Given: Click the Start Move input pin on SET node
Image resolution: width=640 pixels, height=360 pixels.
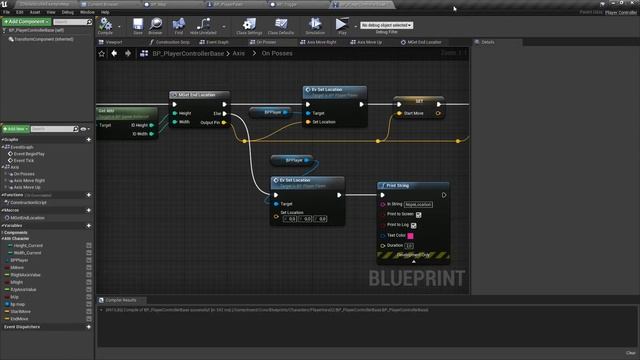Looking at the screenshot, I should point(399,113).
